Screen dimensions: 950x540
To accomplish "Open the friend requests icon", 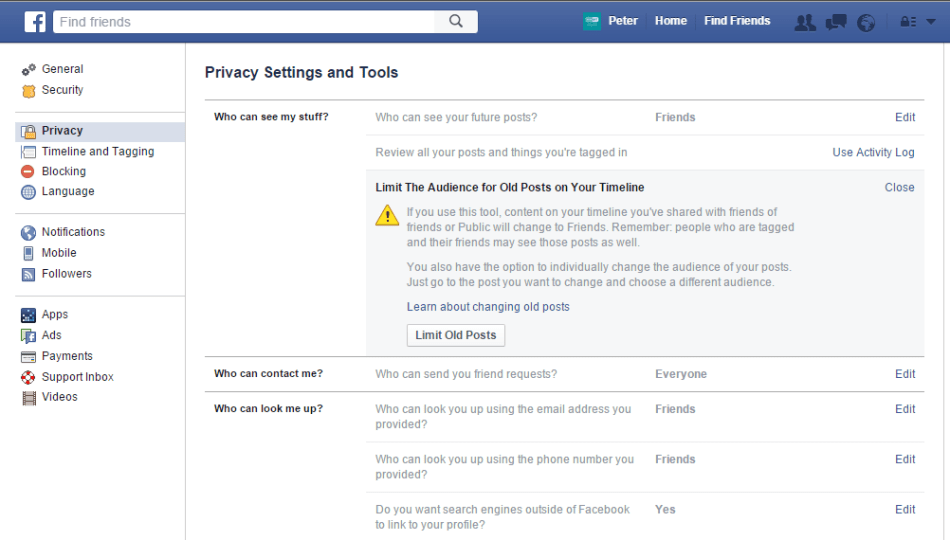I will (x=805, y=22).
